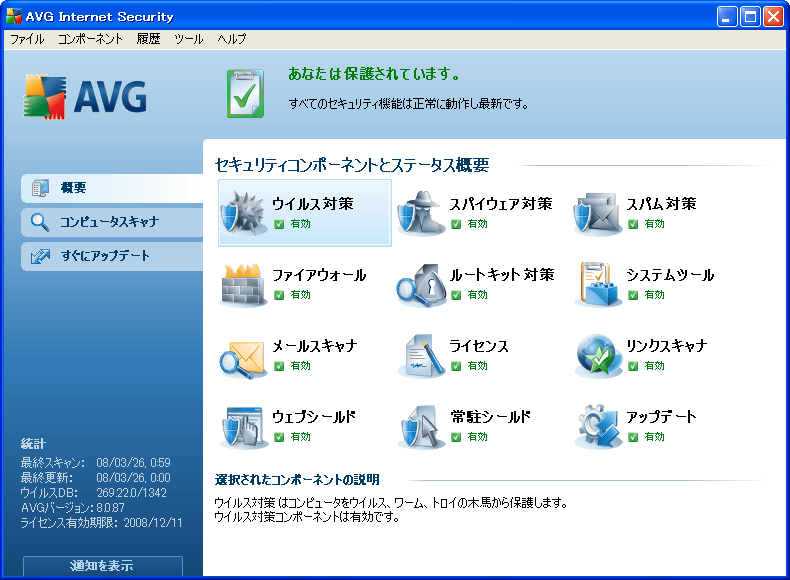Click the 最終スキャン: 08/03/26, 0:59 statistic
This screenshot has width=790, height=580.
[96, 463]
